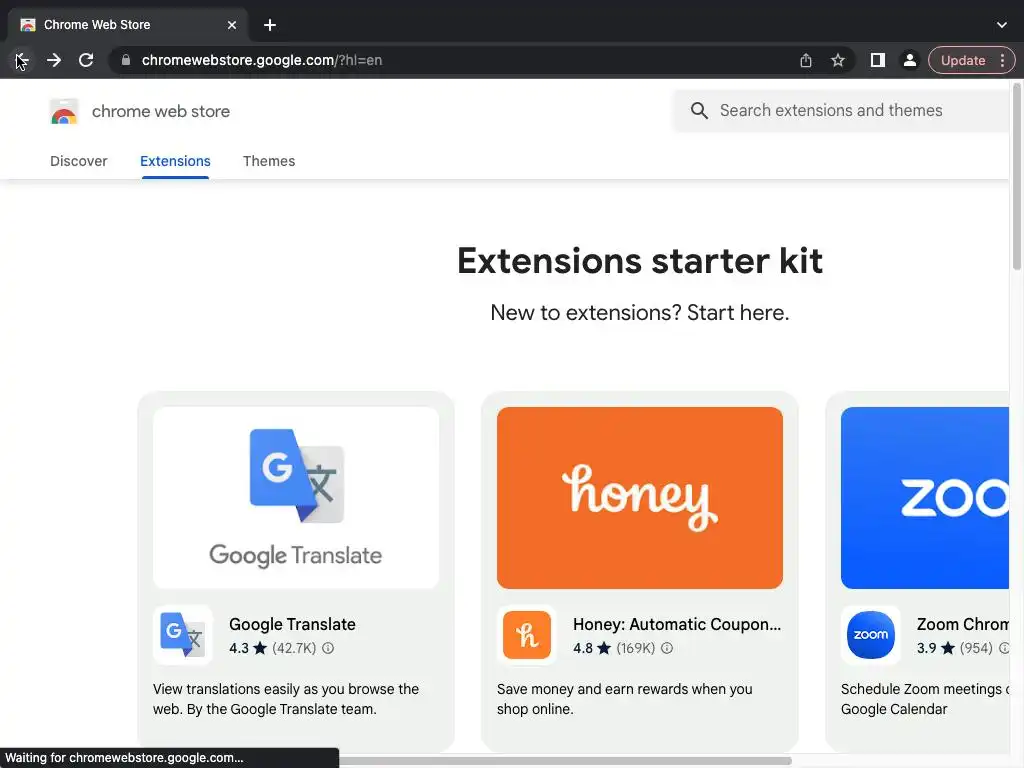1024x768 pixels.
Task: Click the horizontal scrollbar at bottom
Action: point(566,761)
